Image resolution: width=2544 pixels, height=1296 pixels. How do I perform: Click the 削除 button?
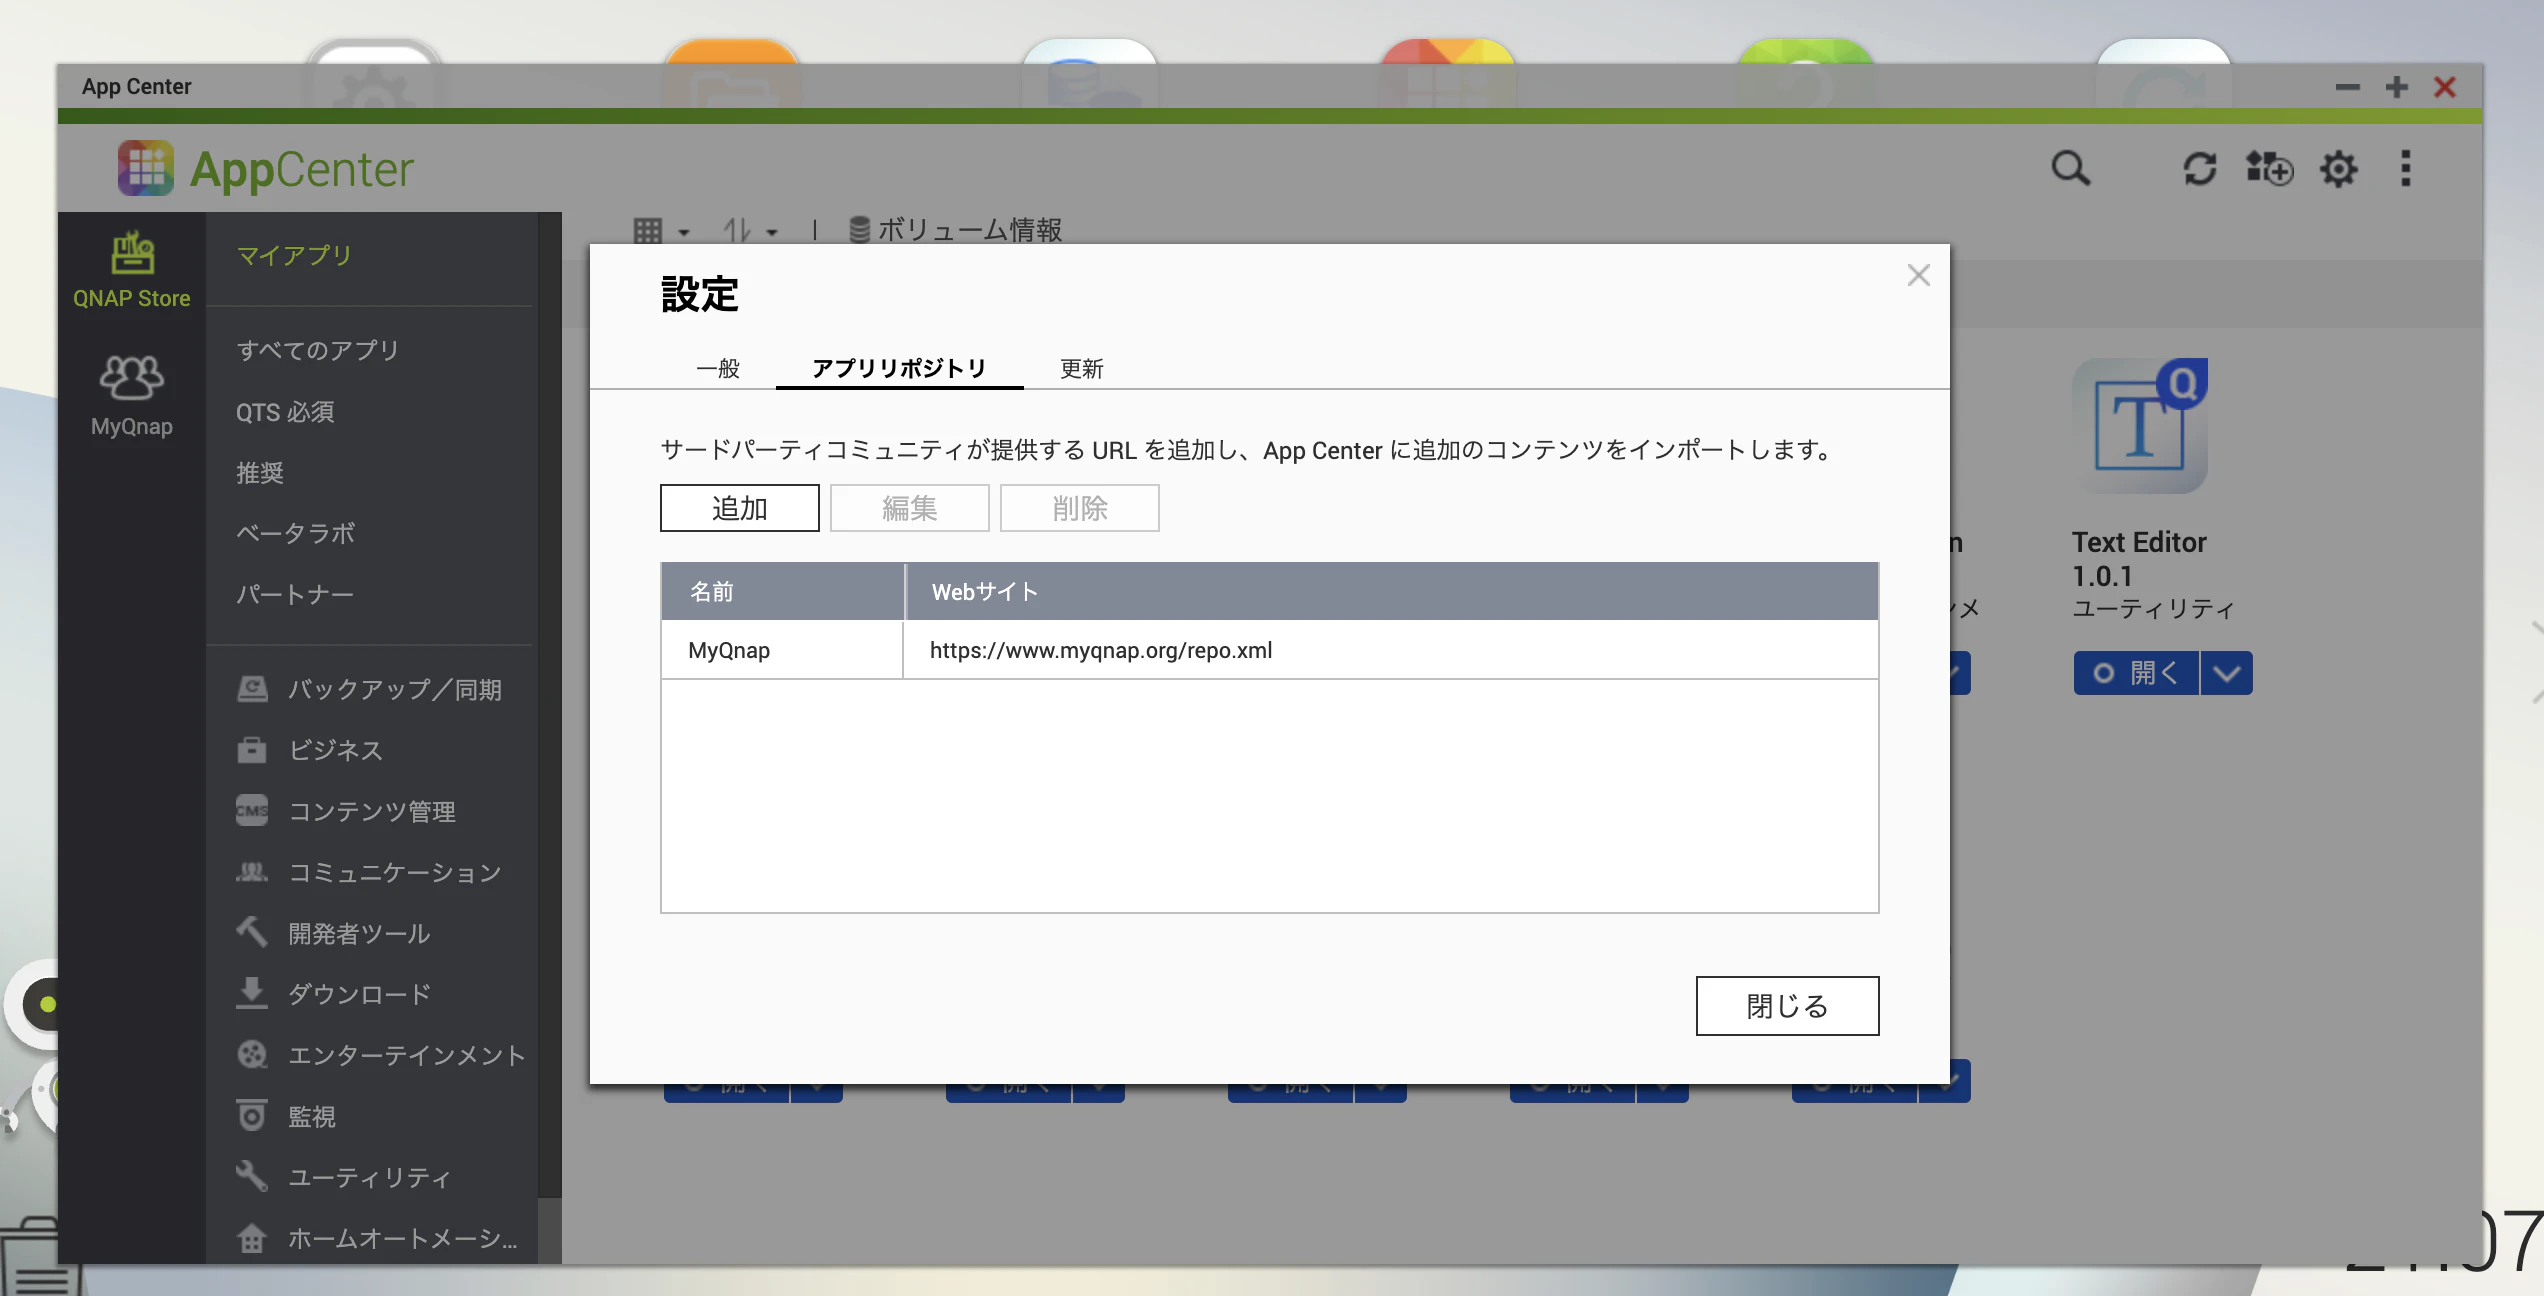[x=1080, y=508]
